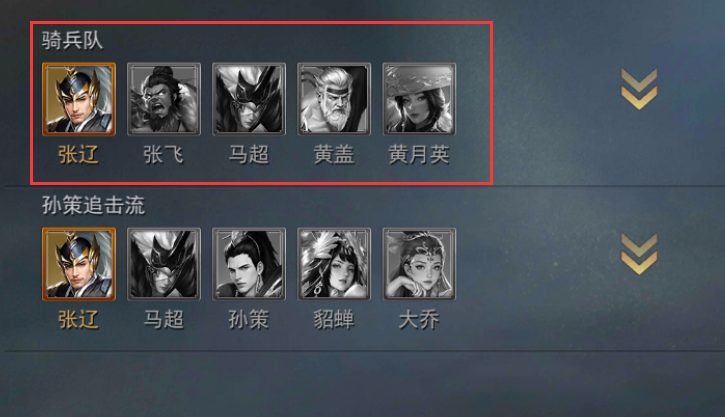The width and height of the screenshot is (725, 417).
Task: Select 张飞 hero portrait
Action: [164, 99]
